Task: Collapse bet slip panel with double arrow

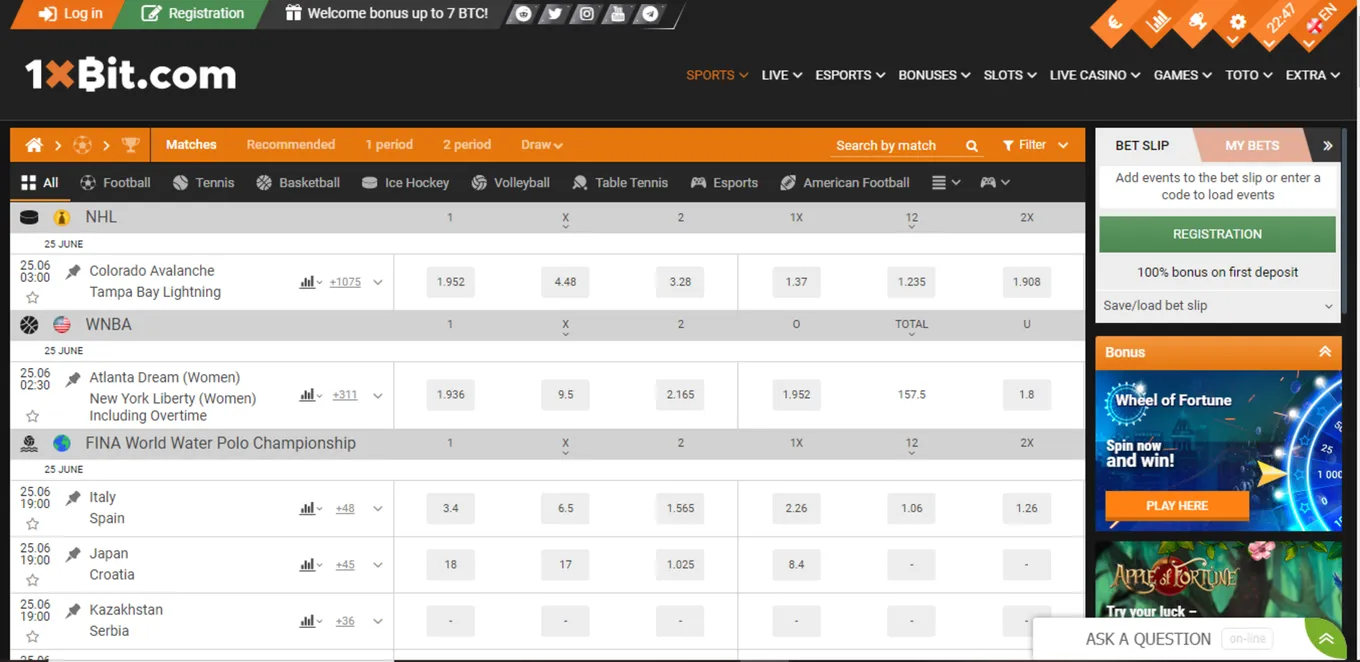Action: [x=1327, y=146]
